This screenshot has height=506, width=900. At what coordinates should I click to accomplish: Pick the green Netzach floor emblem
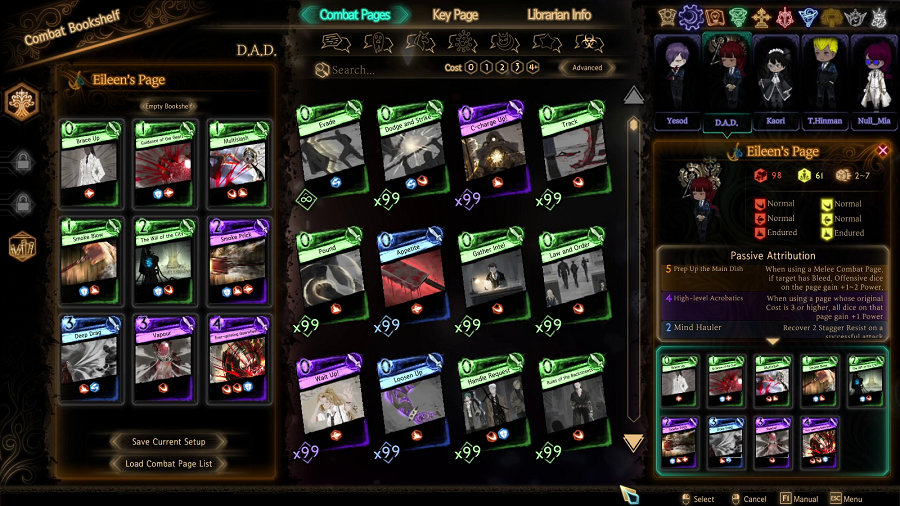738,18
